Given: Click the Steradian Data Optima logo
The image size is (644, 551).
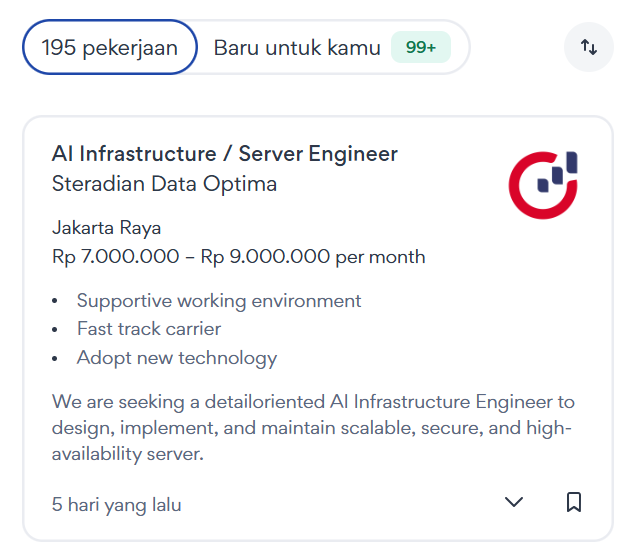Looking at the screenshot, I should coord(543,184).
